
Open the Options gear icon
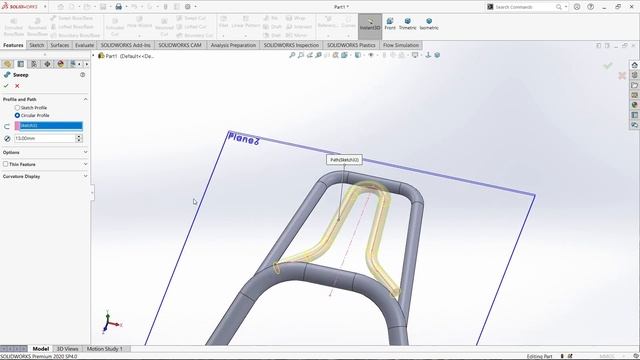coord(188,7)
